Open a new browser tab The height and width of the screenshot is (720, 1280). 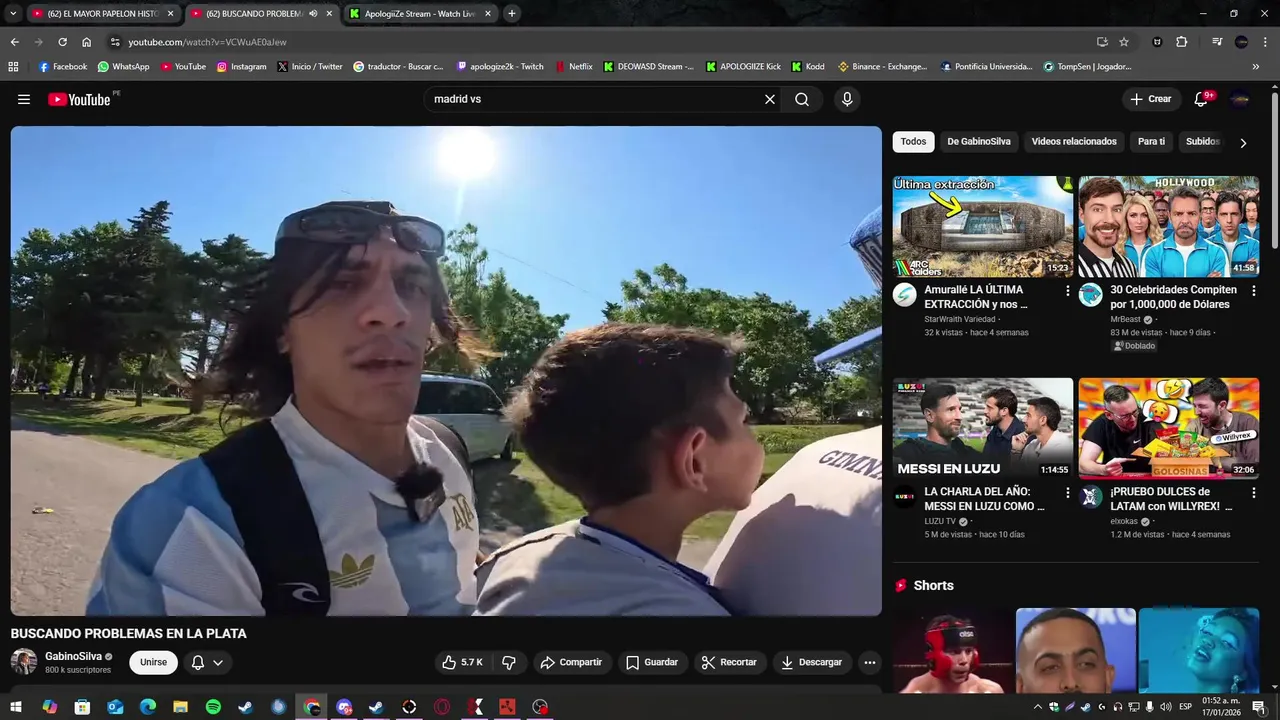(512, 14)
